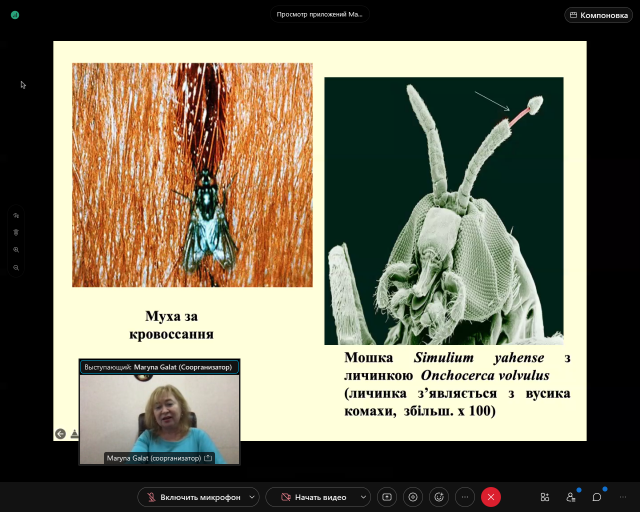Open the reactions smiley icon
The height and width of the screenshot is (512, 640).
[x=439, y=497]
